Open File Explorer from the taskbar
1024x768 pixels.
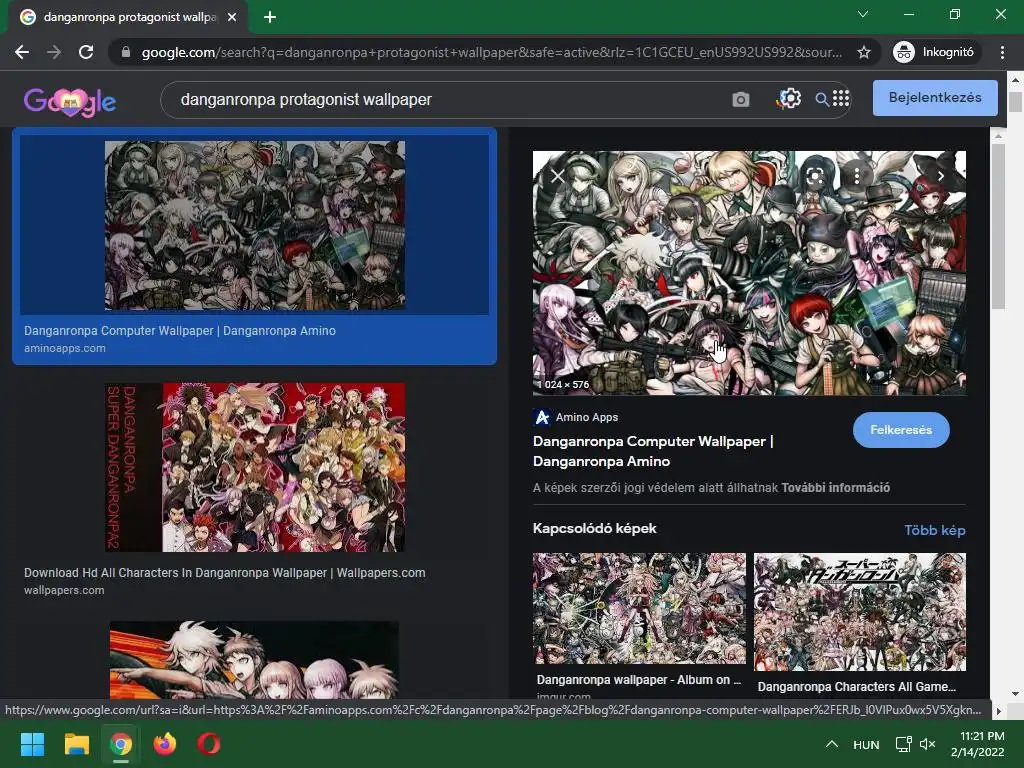76,744
